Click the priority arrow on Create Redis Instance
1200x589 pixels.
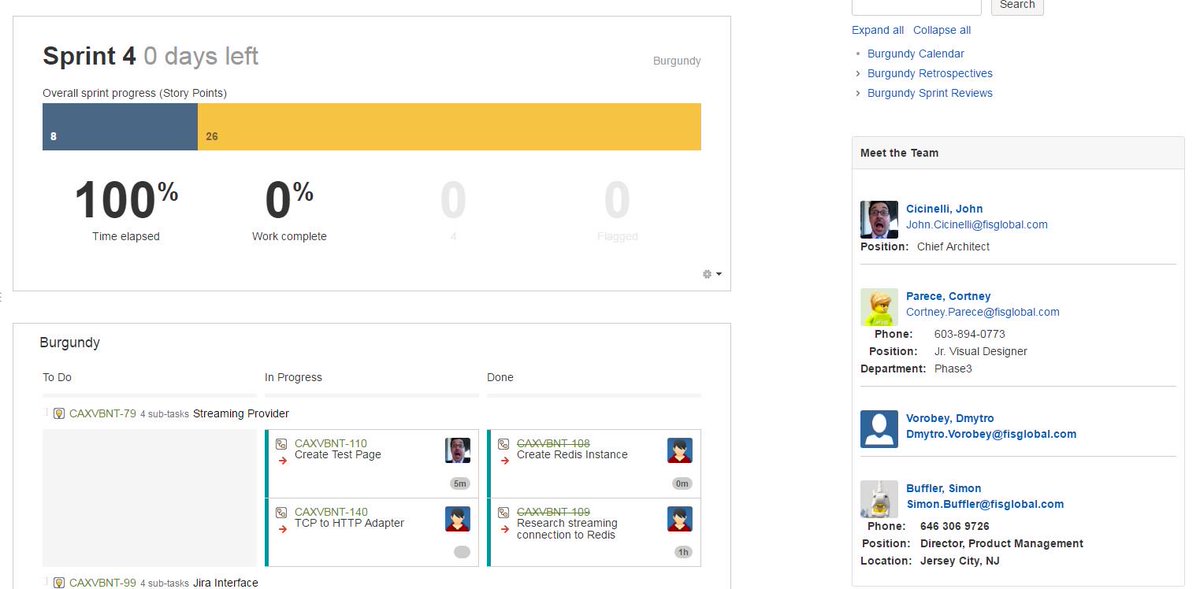click(505, 460)
